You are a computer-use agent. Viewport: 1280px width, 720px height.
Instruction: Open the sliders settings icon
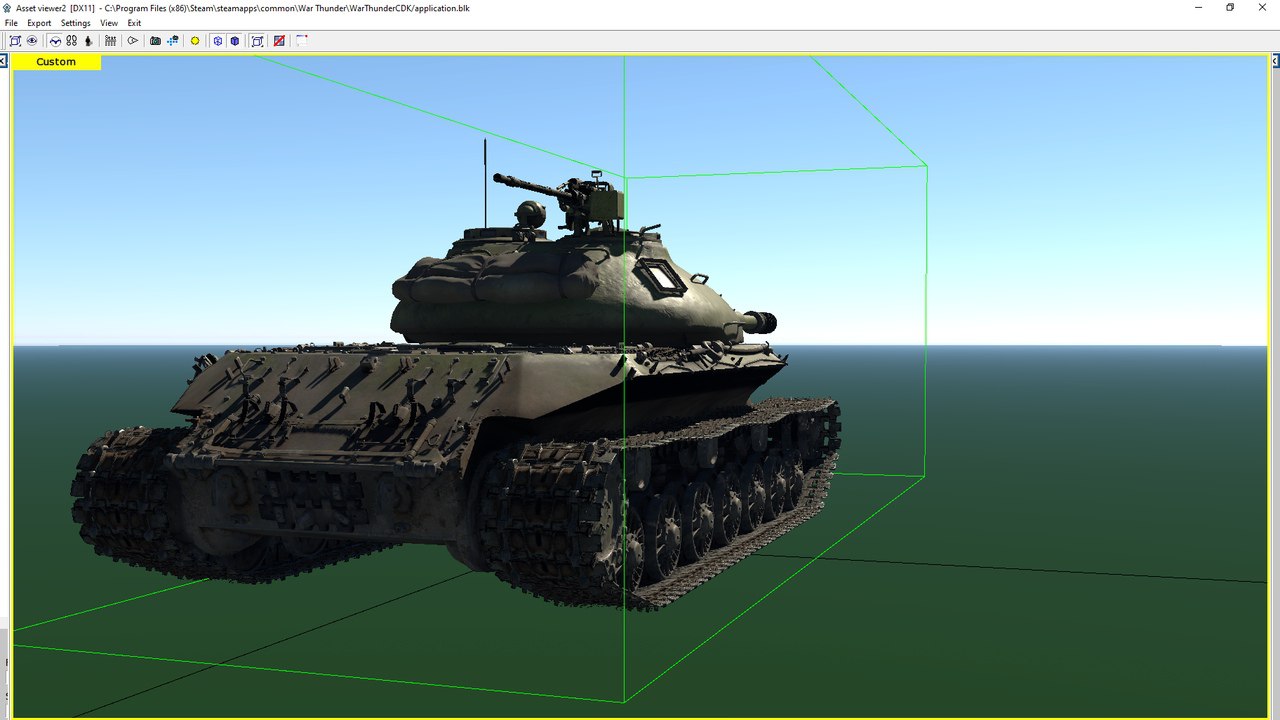(x=110, y=41)
